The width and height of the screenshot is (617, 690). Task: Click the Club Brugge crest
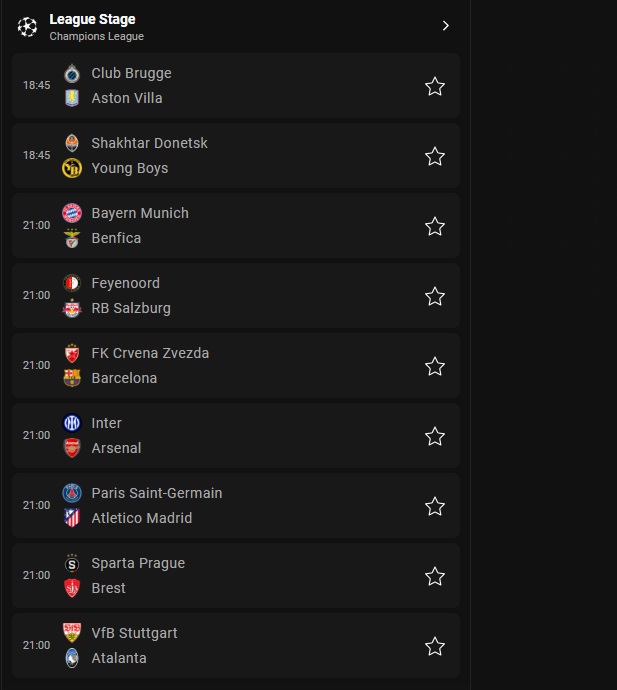72,73
